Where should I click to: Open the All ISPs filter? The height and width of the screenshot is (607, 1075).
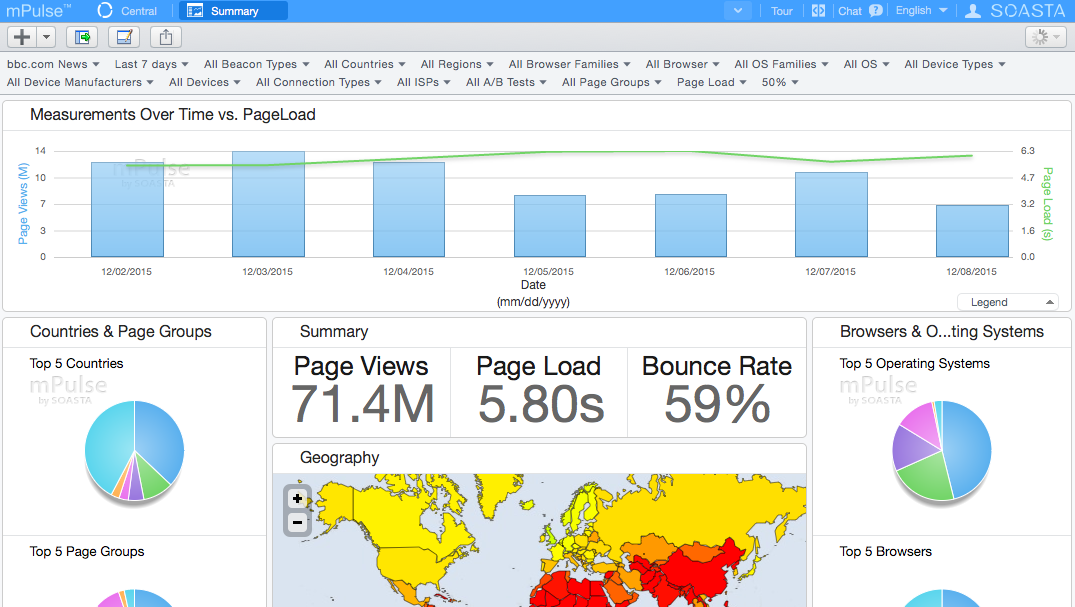pyautogui.click(x=424, y=82)
